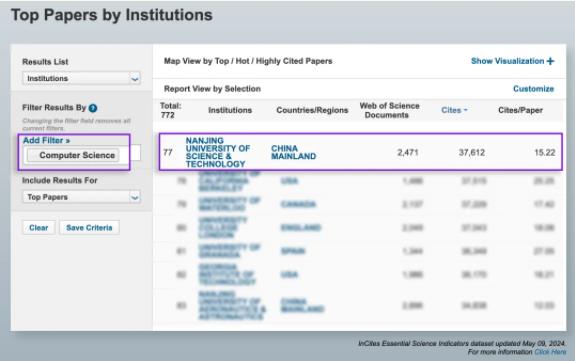Click Show Visualization link
The height and width of the screenshot is (361, 575).
click(507, 61)
